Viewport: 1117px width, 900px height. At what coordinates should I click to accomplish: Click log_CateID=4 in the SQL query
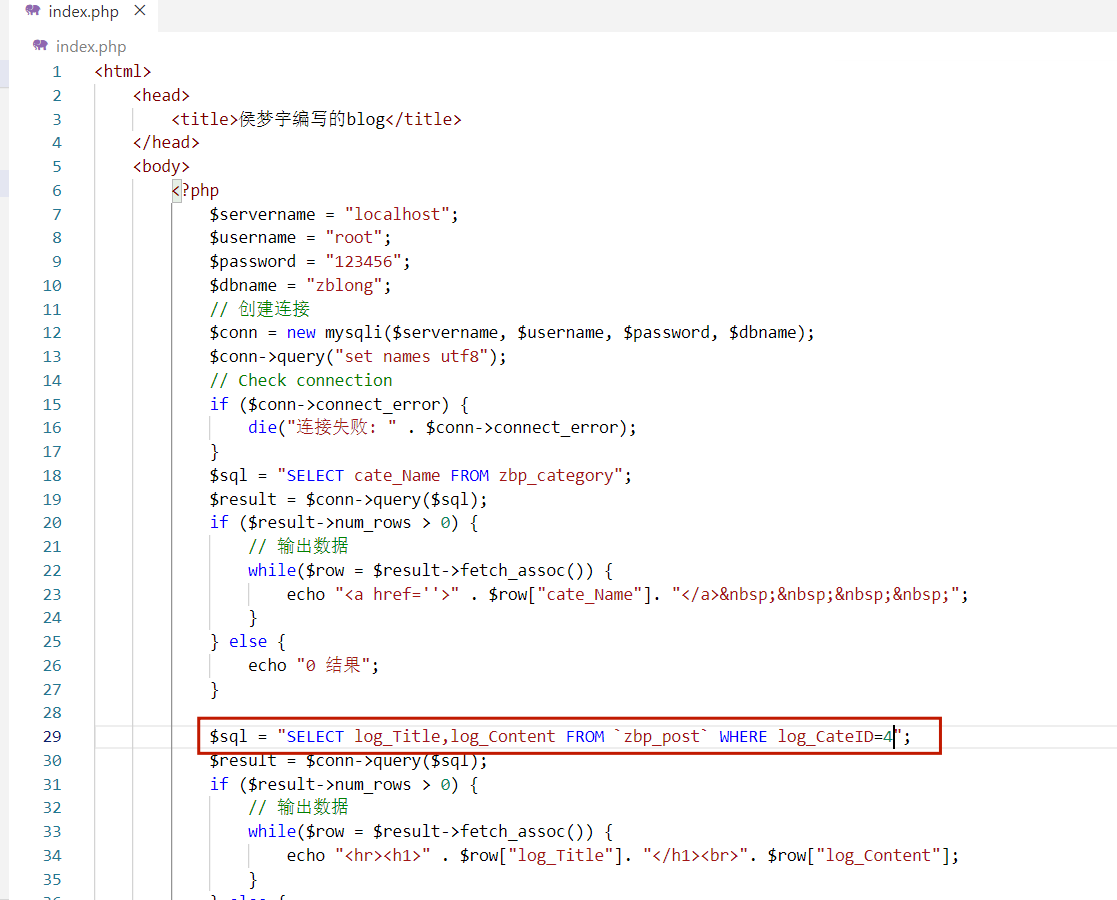pos(836,737)
